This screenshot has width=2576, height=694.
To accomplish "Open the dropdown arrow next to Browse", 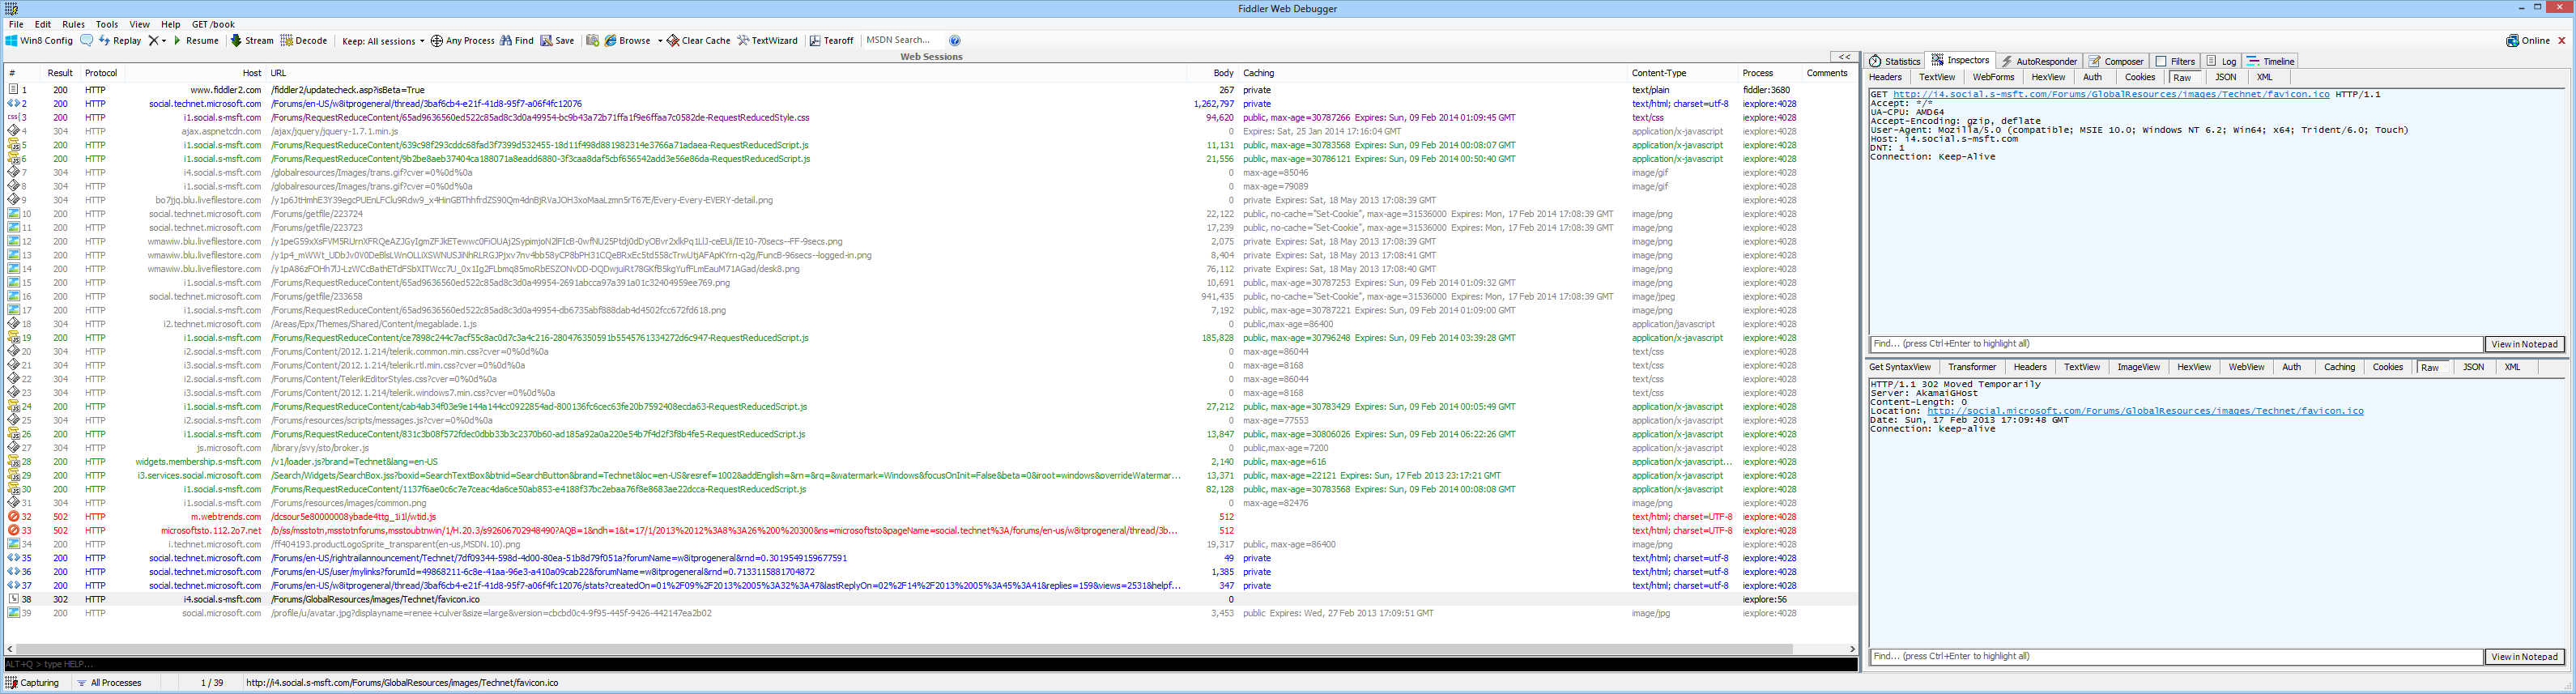I will tap(660, 41).
